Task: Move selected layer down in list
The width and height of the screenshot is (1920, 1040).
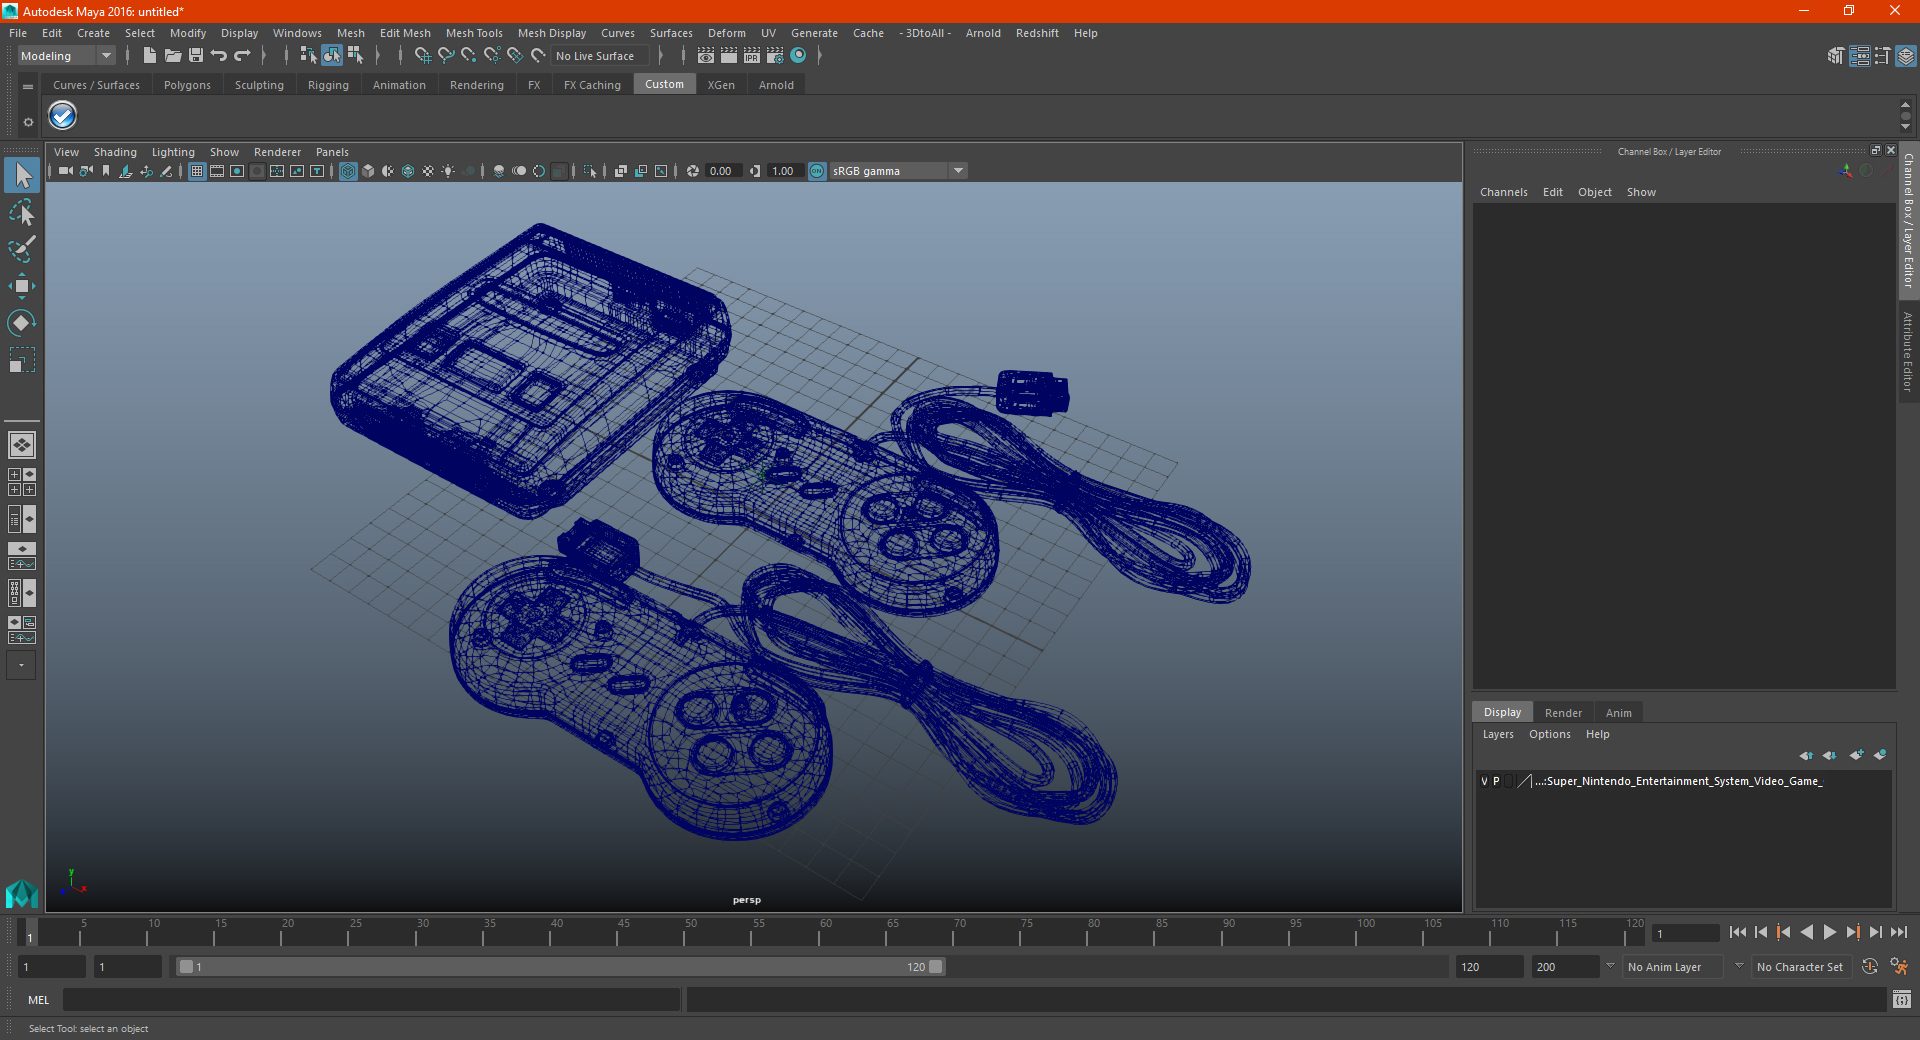Action: [1830, 755]
